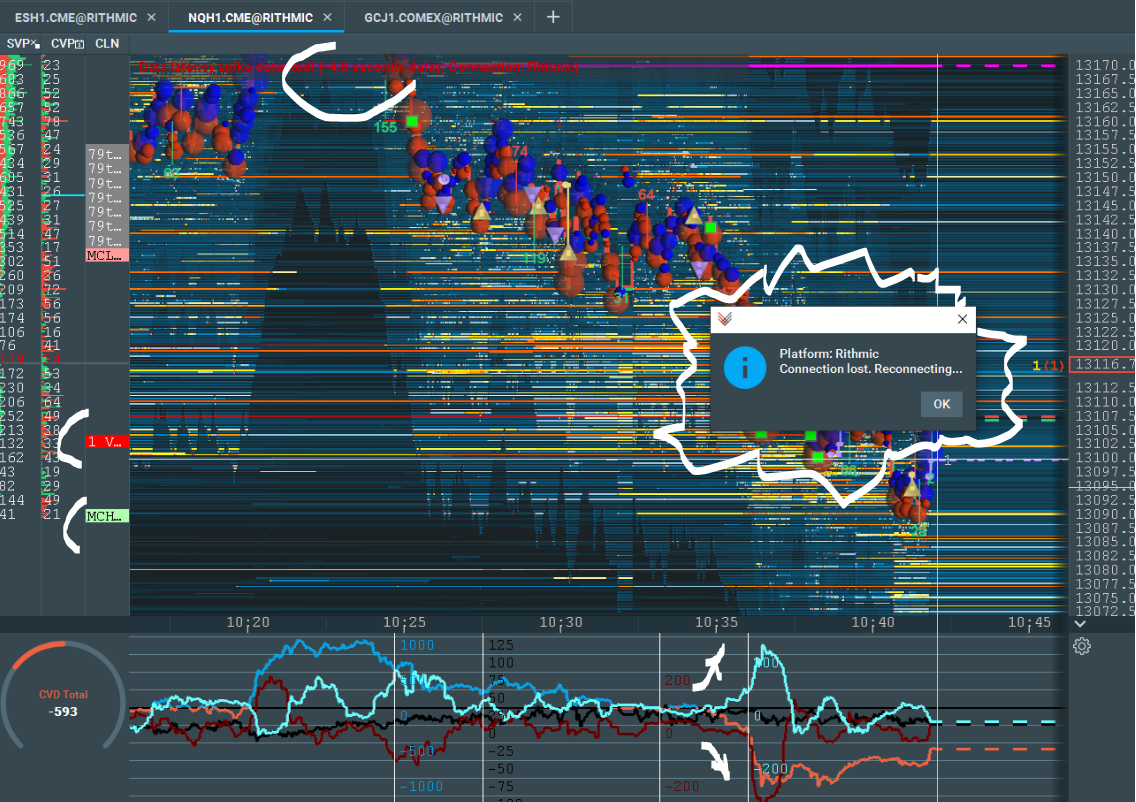
Task: Click the highlighted current price 13116.7 label
Action: tap(1102, 364)
